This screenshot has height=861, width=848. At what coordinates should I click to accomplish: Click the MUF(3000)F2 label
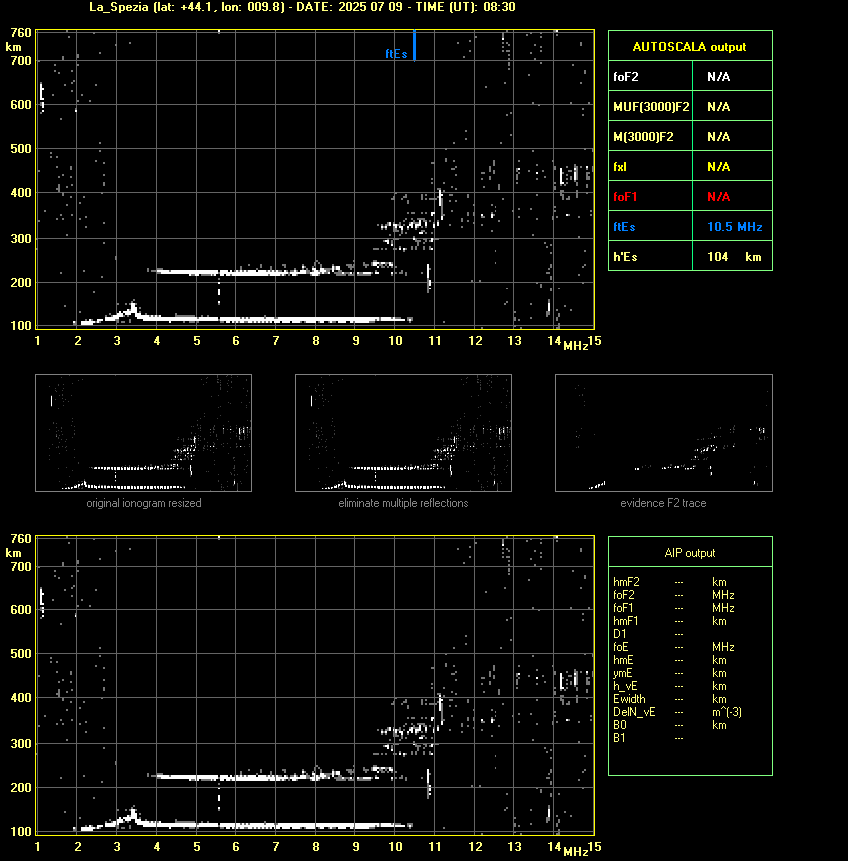(x=651, y=107)
